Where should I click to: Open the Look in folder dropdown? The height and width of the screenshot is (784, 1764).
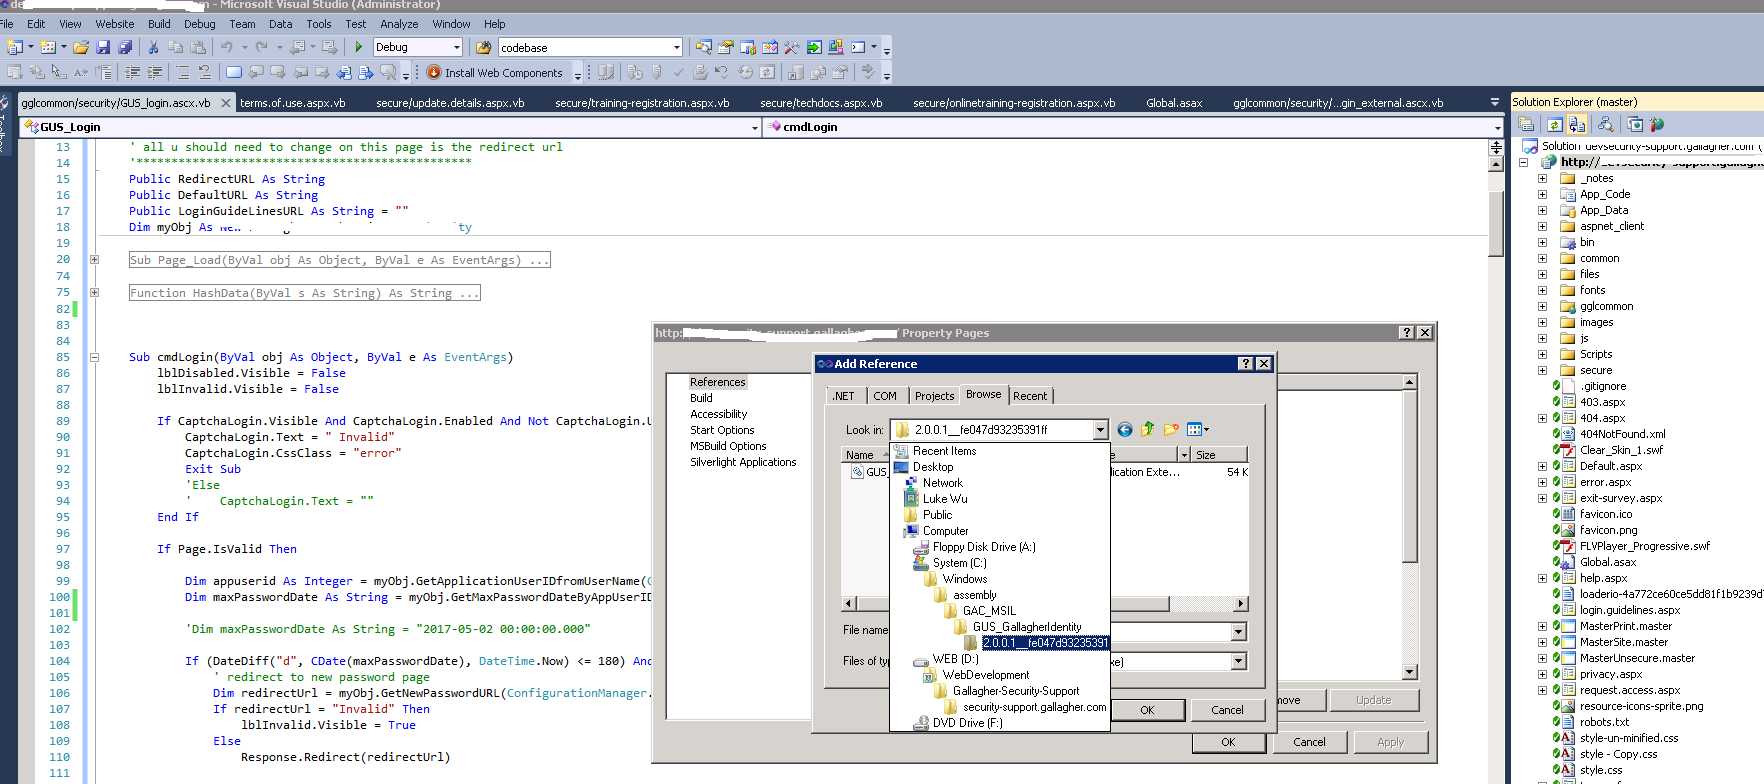coord(1100,430)
